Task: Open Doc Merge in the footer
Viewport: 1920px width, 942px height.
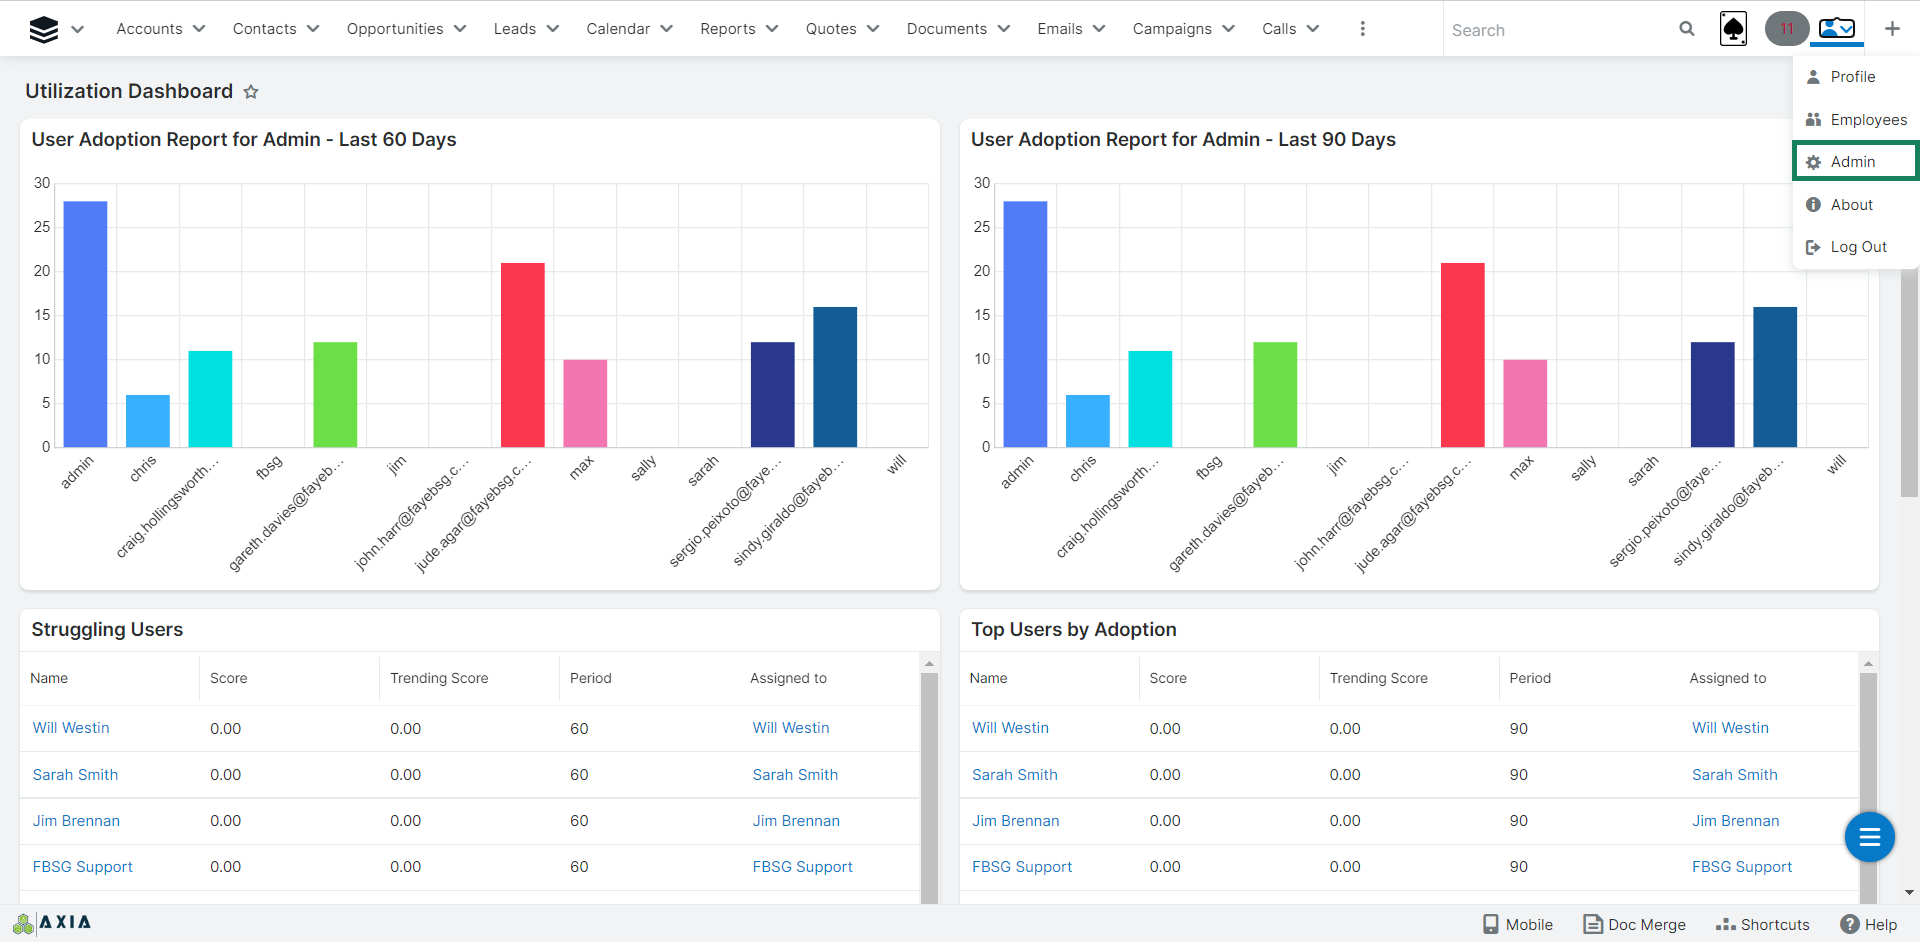Action: pyautogui.click(x=1635, y=924)
